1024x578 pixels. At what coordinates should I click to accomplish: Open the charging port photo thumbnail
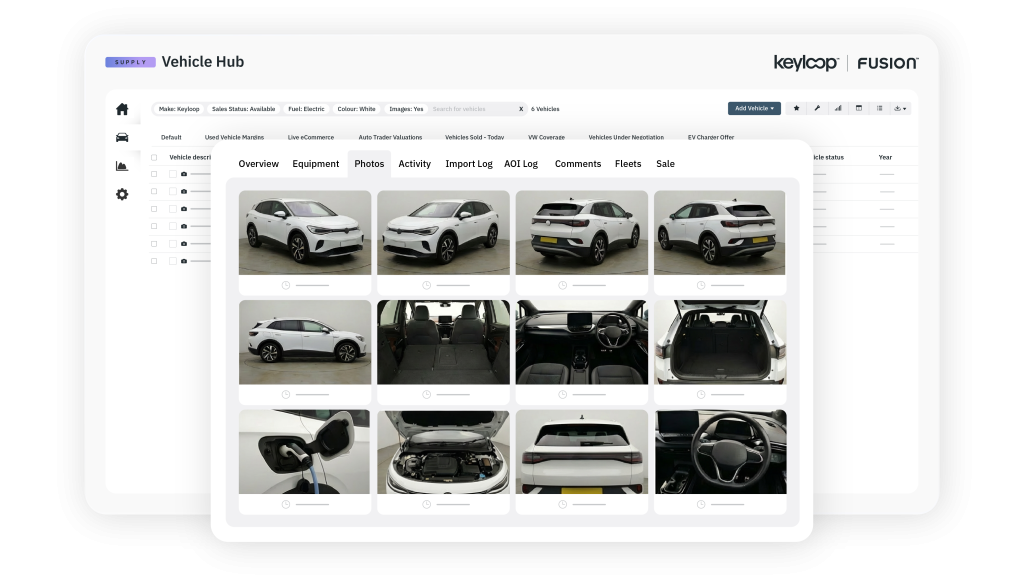click(304, 452)
